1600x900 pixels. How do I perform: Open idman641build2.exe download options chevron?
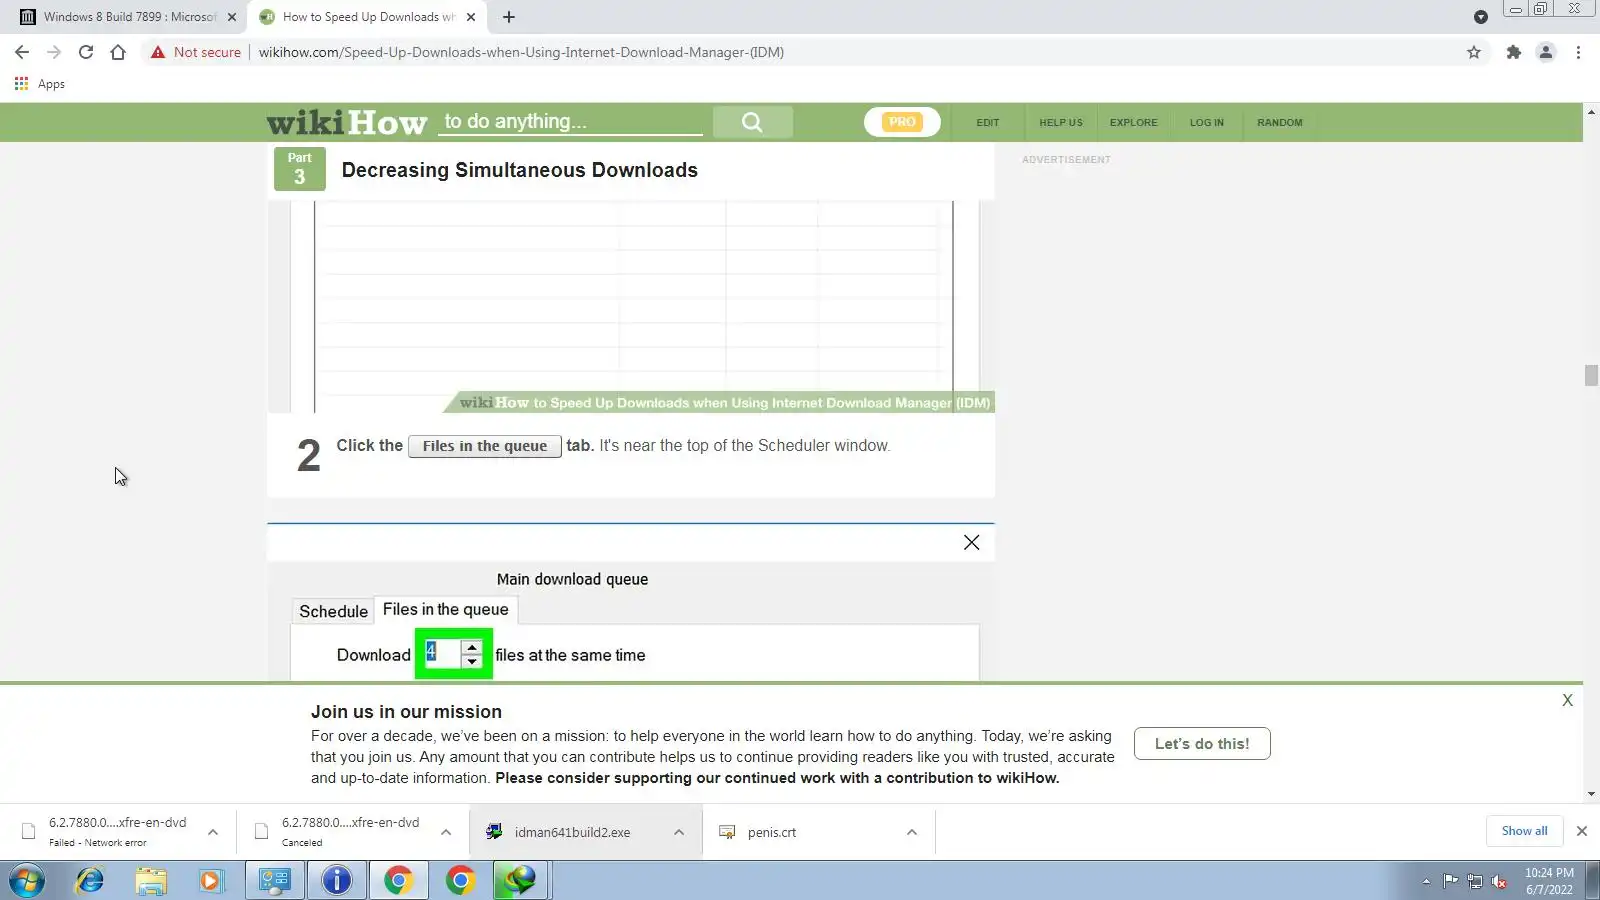point(679,832)
